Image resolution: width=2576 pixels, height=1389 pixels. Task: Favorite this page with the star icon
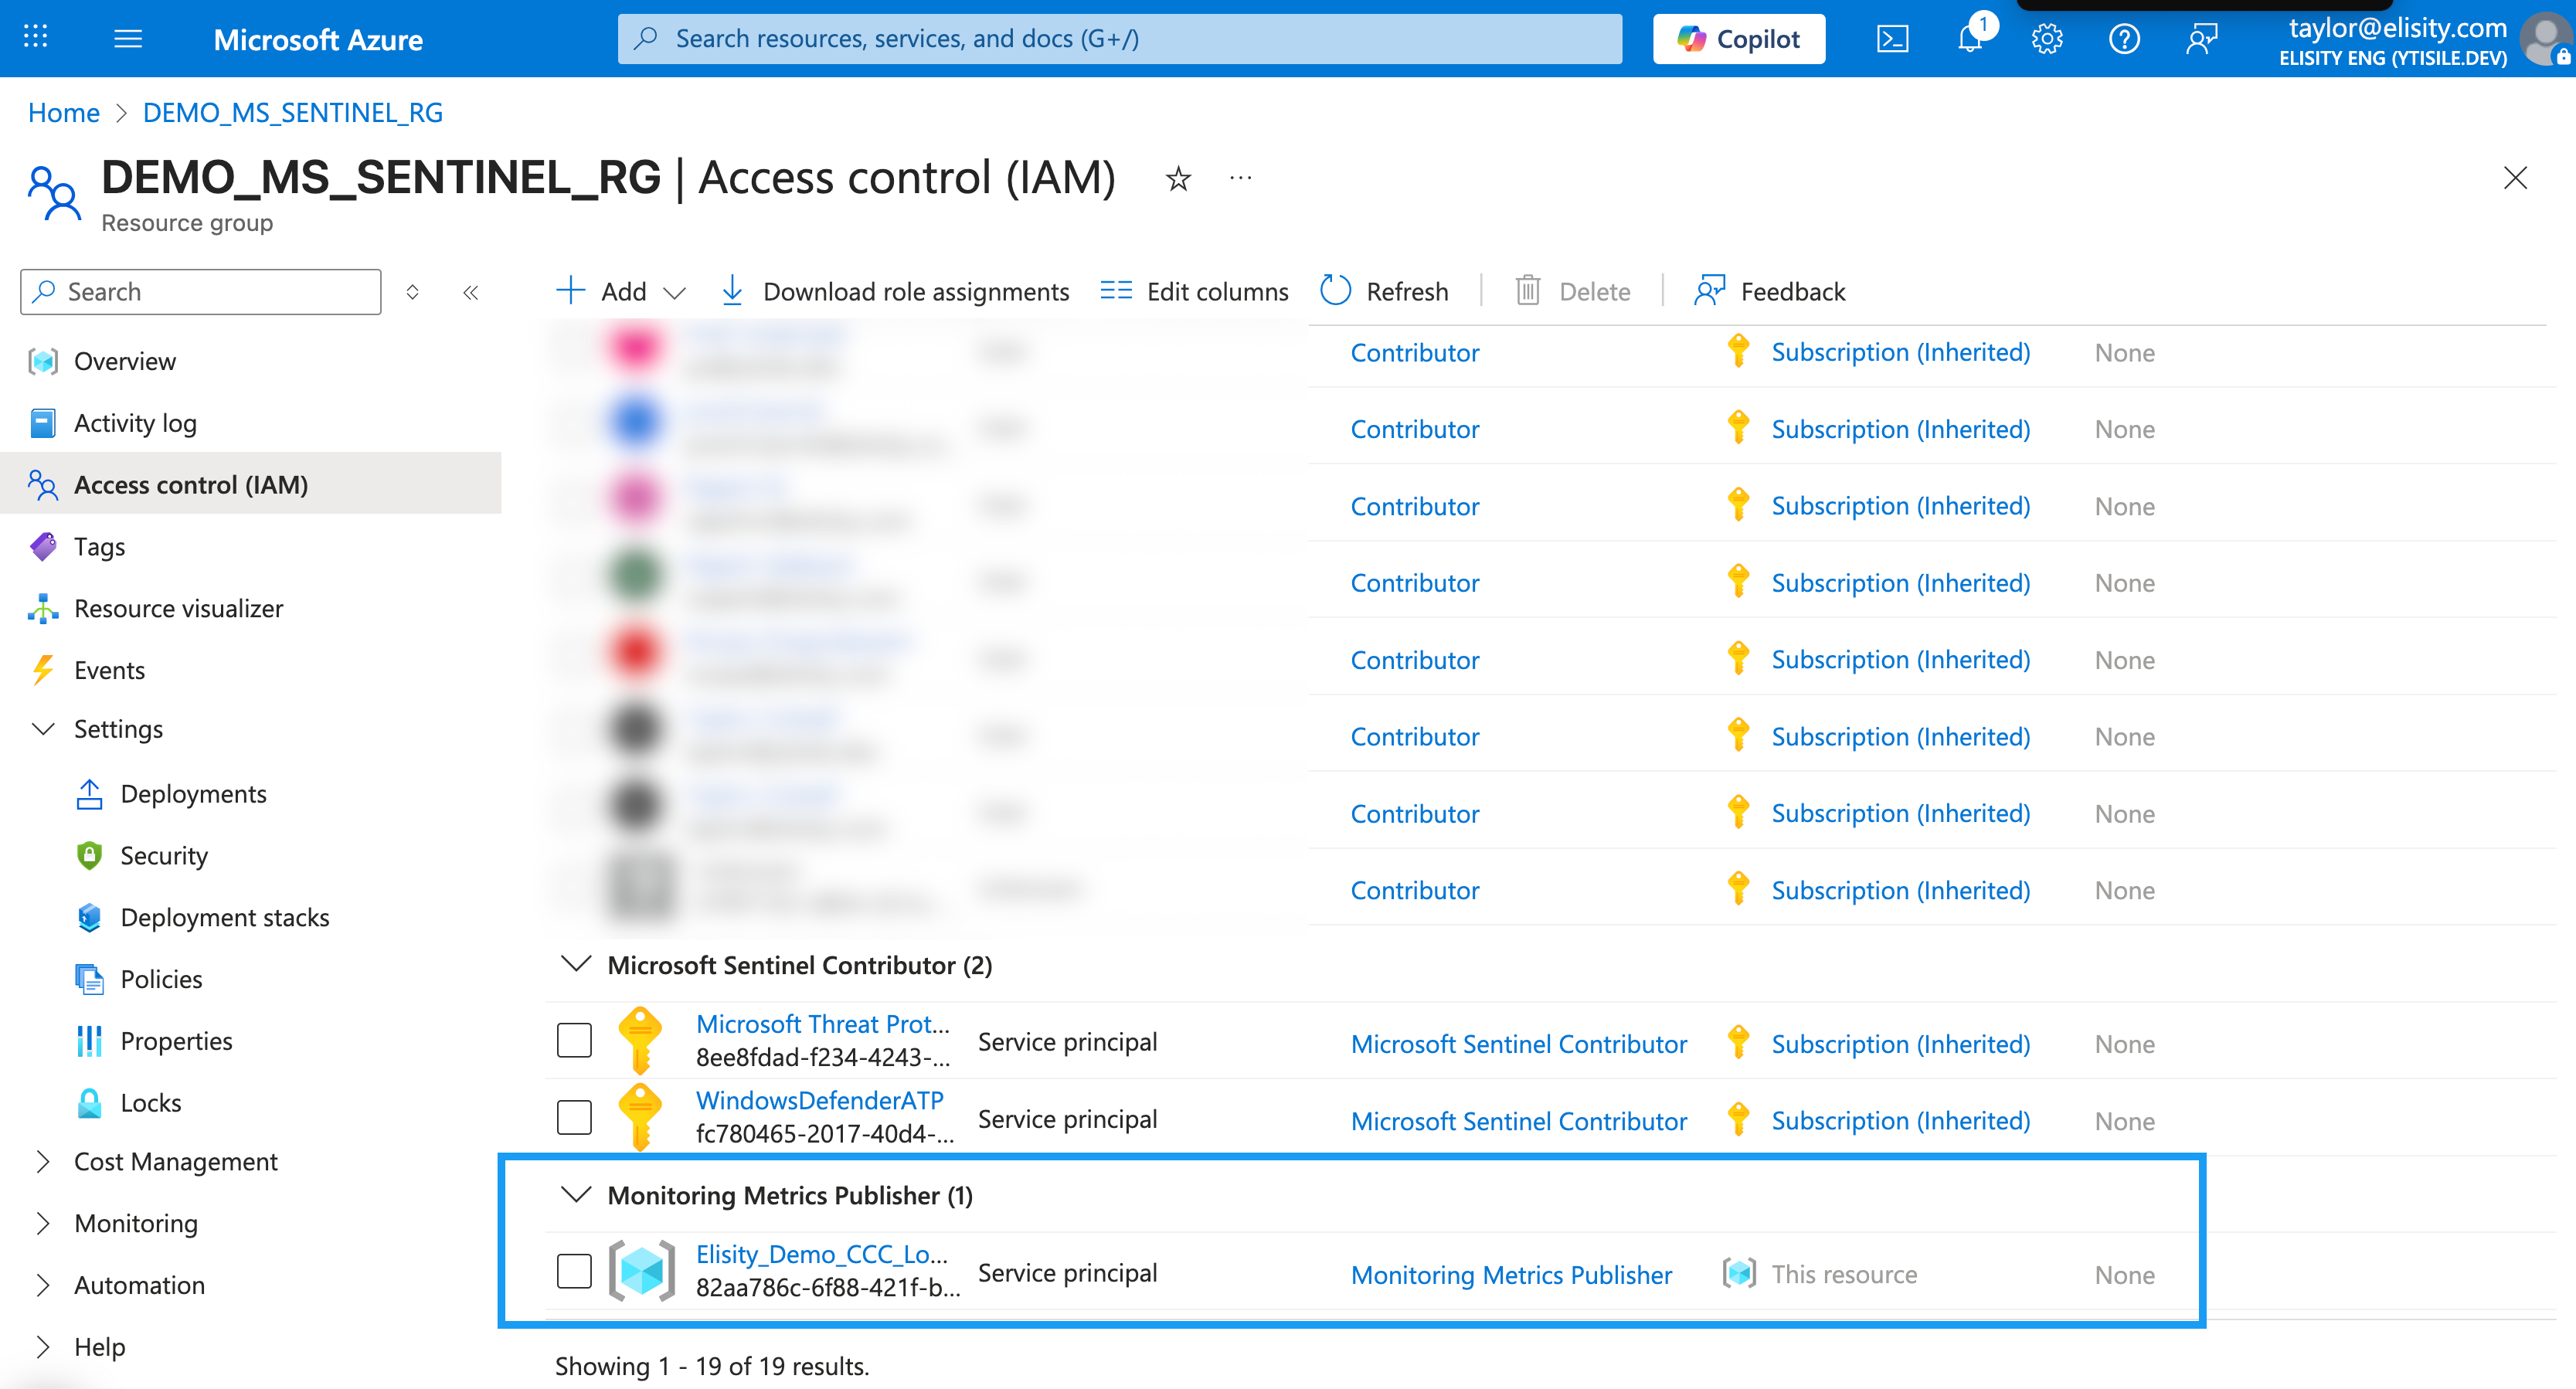pos(1178,179)
